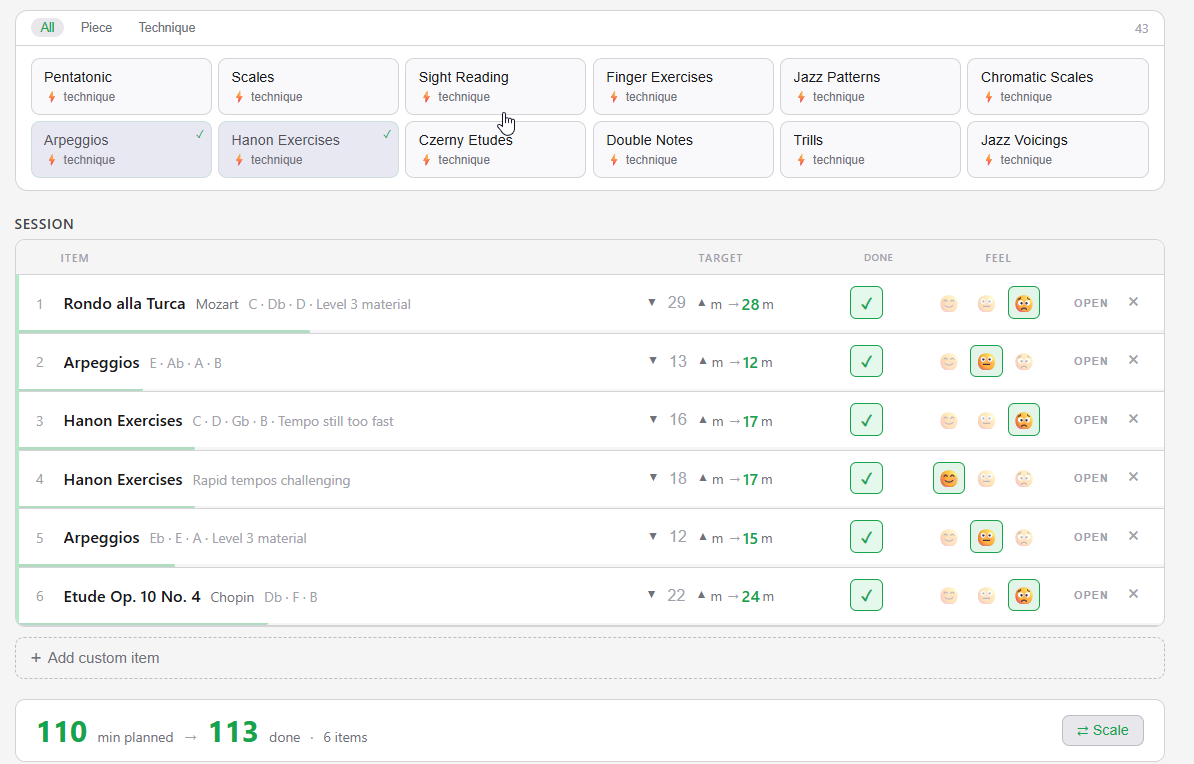Viewport: 1194px width, 764px height.
Task: Uncheck the done box for Rondo alla Turca
Action: 866,303
